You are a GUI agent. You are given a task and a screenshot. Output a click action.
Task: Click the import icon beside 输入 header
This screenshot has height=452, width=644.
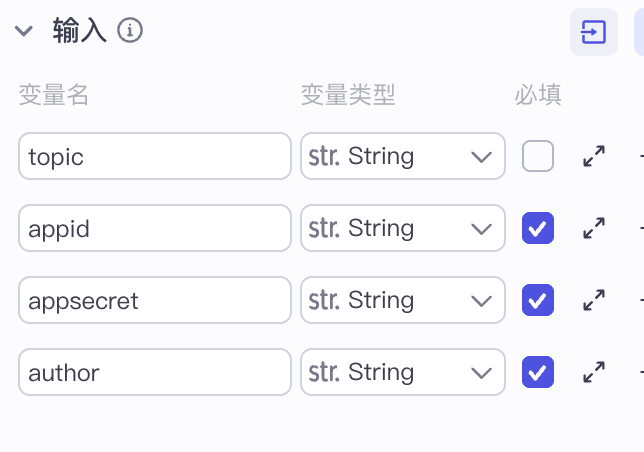pos(593,32)
